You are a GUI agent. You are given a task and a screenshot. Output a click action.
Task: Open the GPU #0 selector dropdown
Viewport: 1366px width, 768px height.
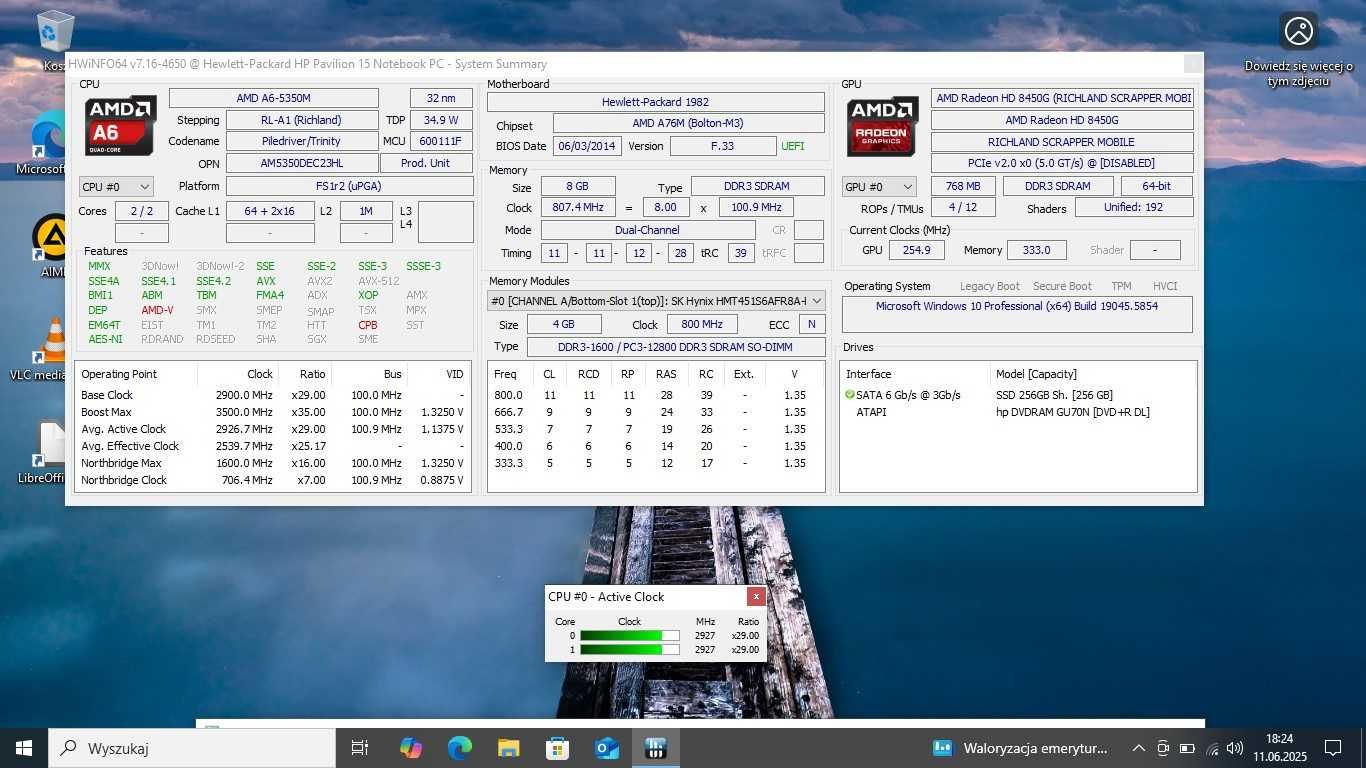[x=879, y=187]
